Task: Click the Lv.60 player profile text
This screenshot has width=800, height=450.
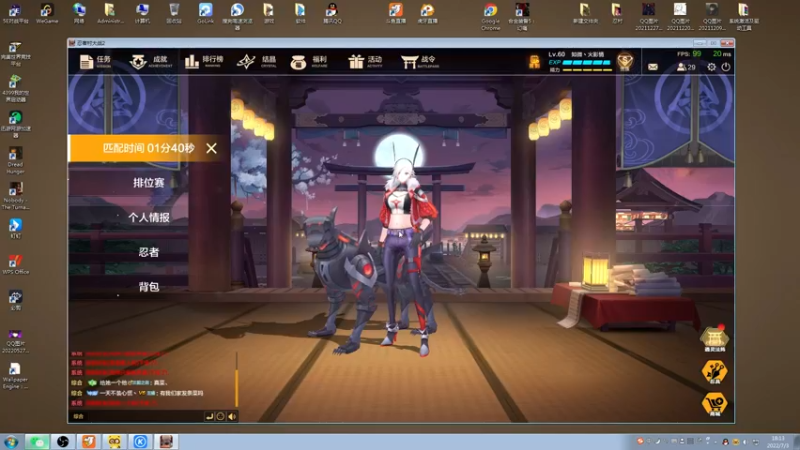Action: click(557, 54)
